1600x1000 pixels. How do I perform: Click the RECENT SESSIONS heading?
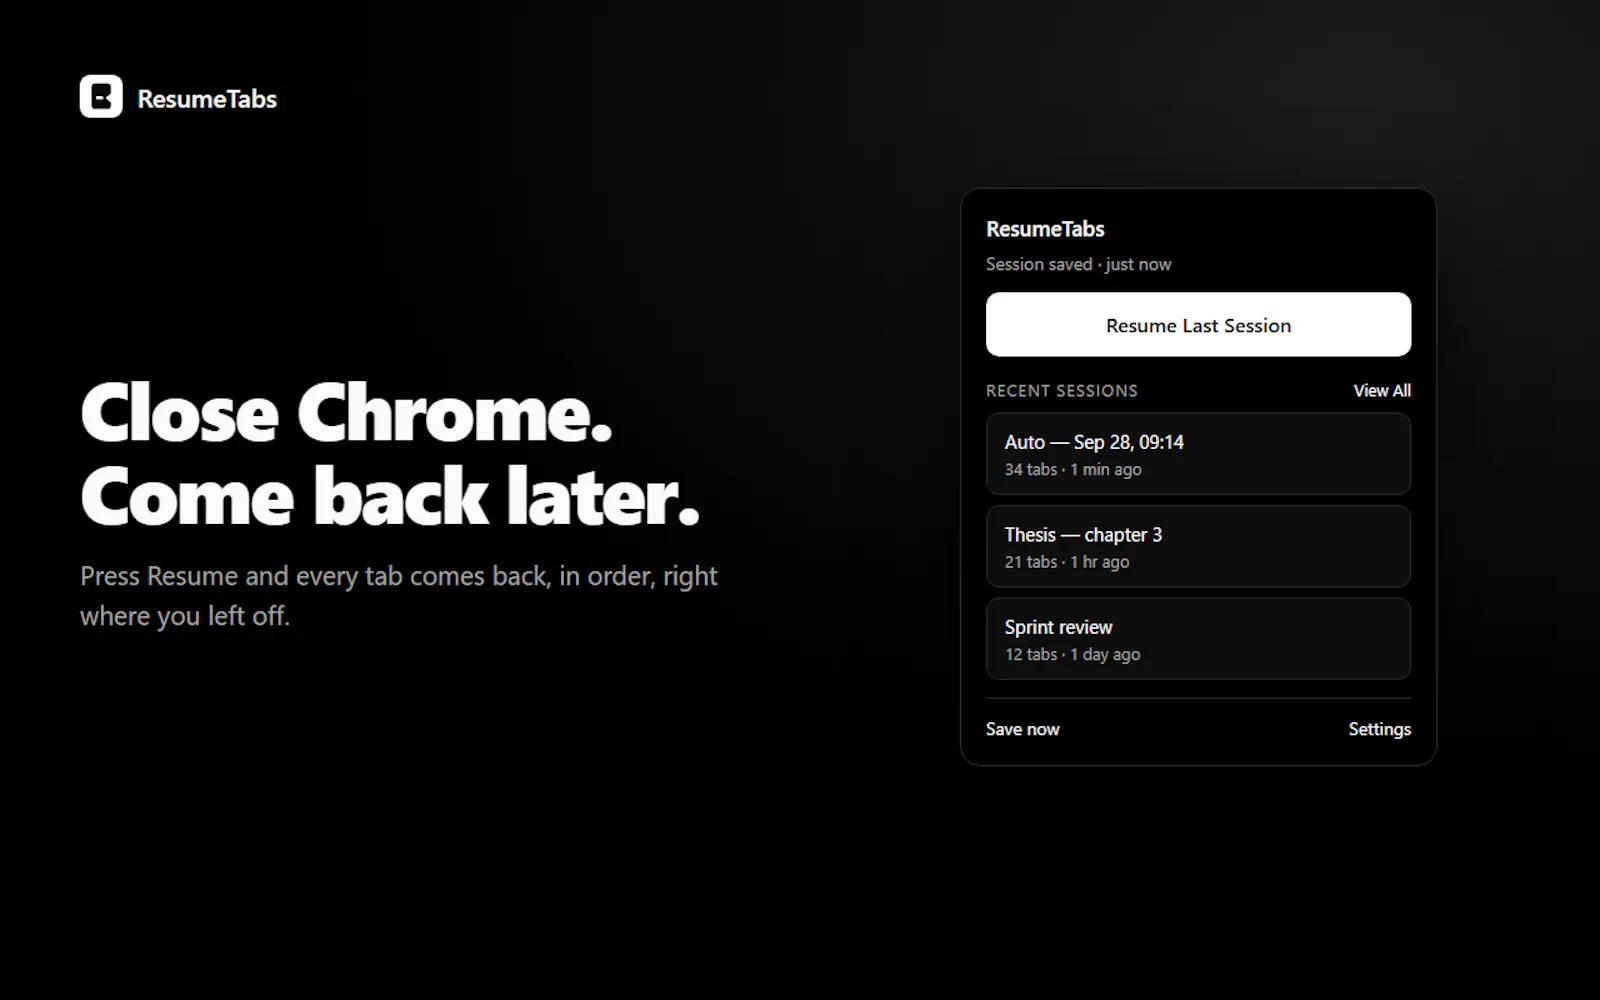[x=1061, y=391]
